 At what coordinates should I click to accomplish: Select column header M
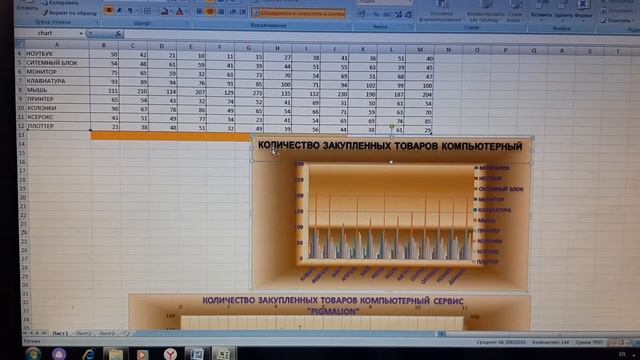(420, 49)
